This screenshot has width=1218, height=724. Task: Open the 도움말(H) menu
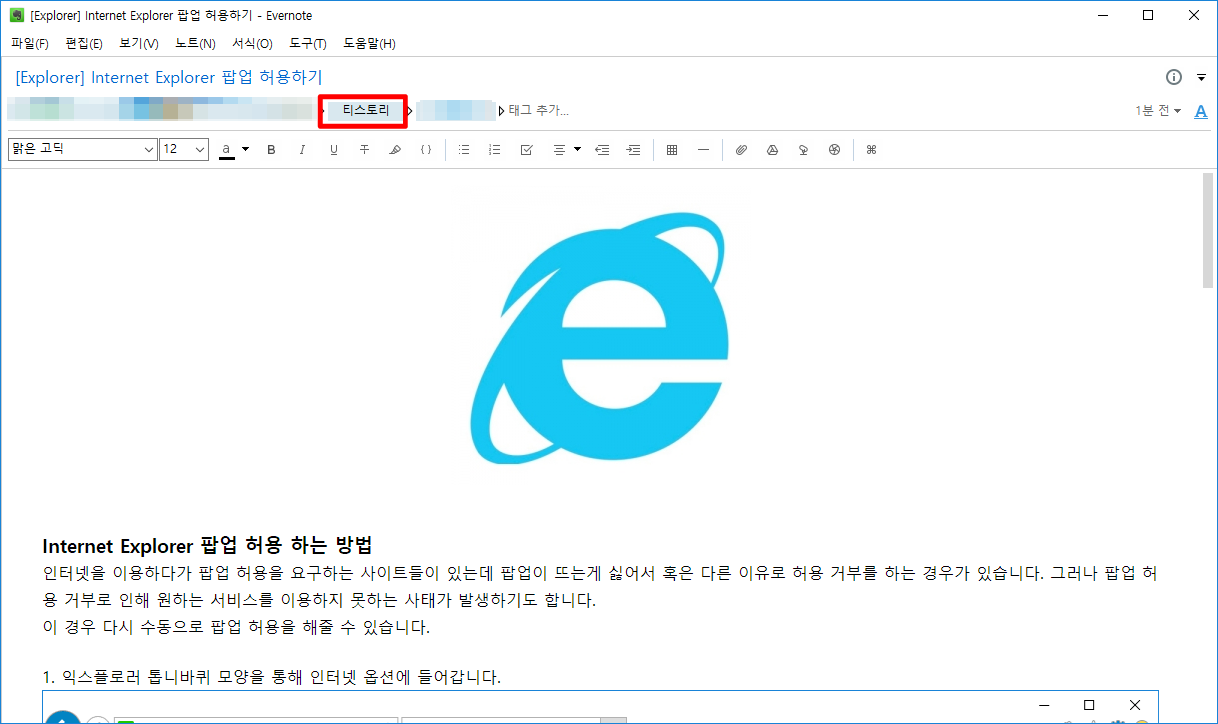click(x=369, y=44)
